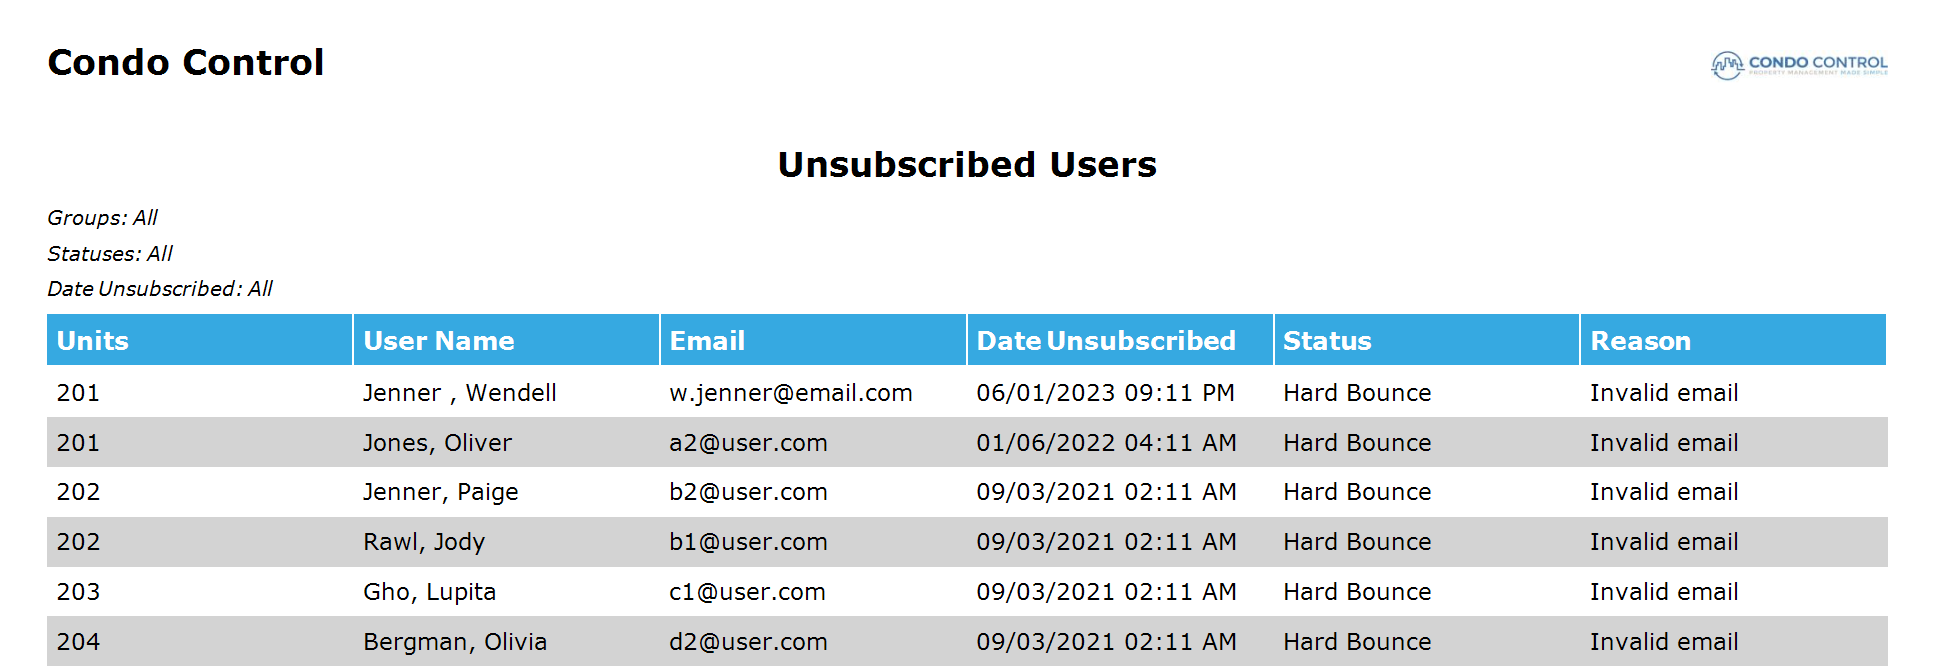Click the Statuses: All filter text
Image resolution: width=1936 pixels, height=666 pixels.
click(110, 254)
